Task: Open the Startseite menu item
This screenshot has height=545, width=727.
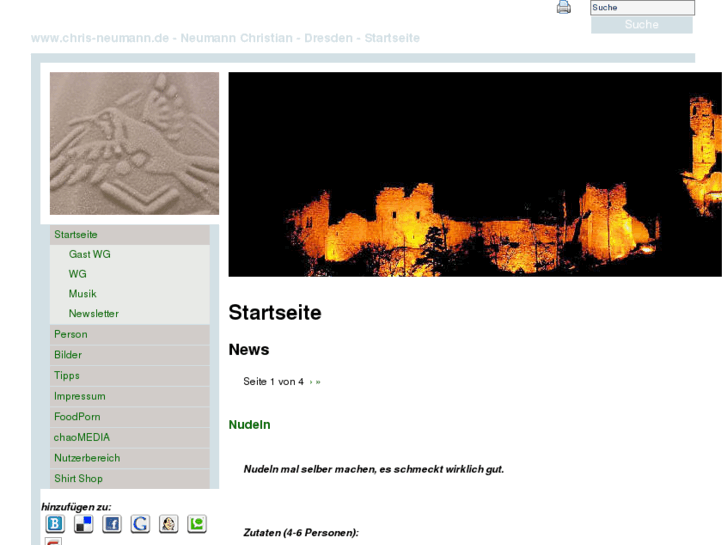Action: coord(130,235)
